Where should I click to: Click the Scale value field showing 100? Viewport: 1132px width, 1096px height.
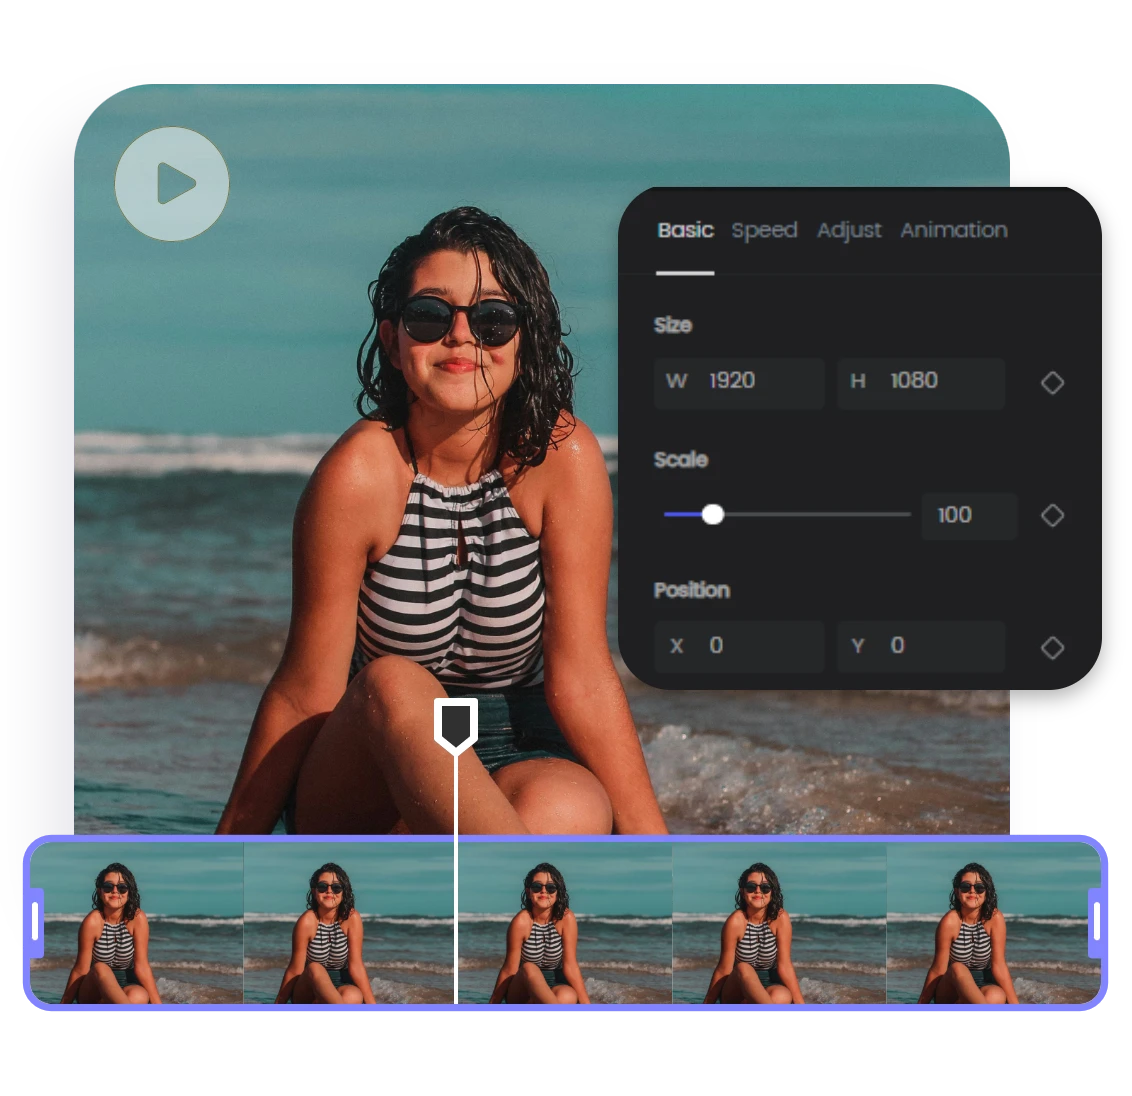[968, 515]
